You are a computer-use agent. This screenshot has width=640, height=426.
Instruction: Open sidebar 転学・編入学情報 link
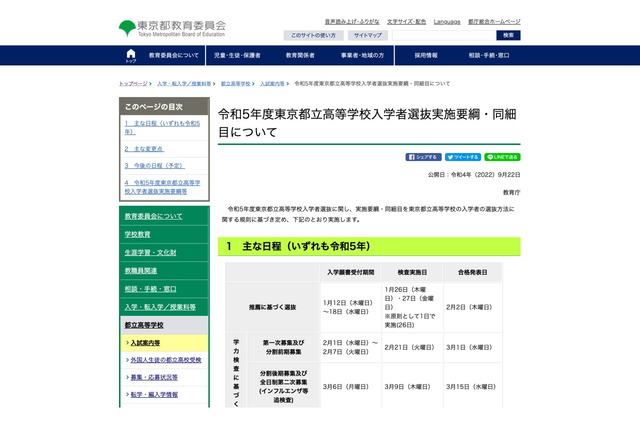154,395
